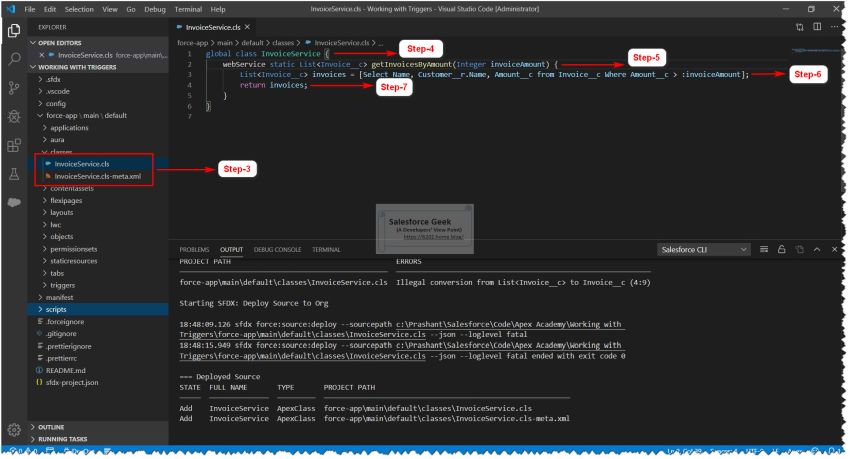Screen dimensions: 850x459
Task: Expand the staticresources folder
Action: tap(73, 261)
